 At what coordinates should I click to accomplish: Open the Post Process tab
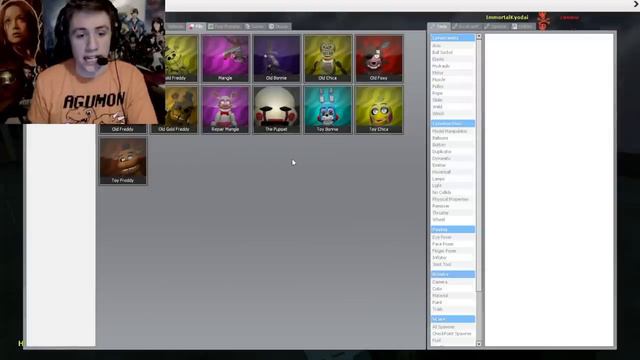click(224, 27)
